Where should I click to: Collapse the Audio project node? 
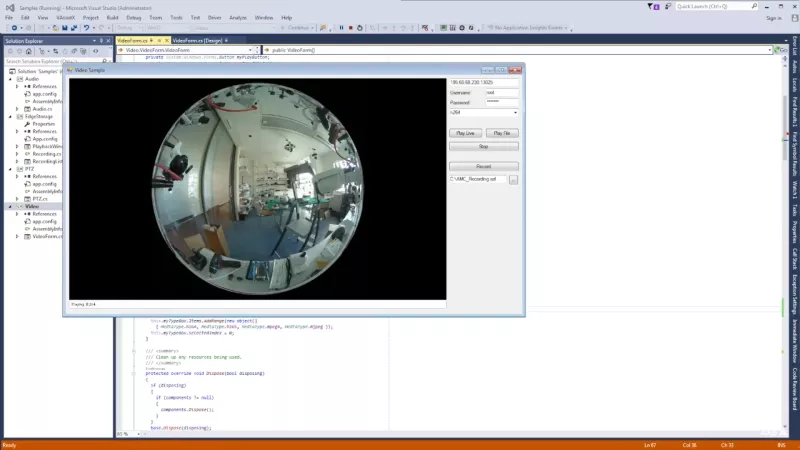click(x=10, y=79)
